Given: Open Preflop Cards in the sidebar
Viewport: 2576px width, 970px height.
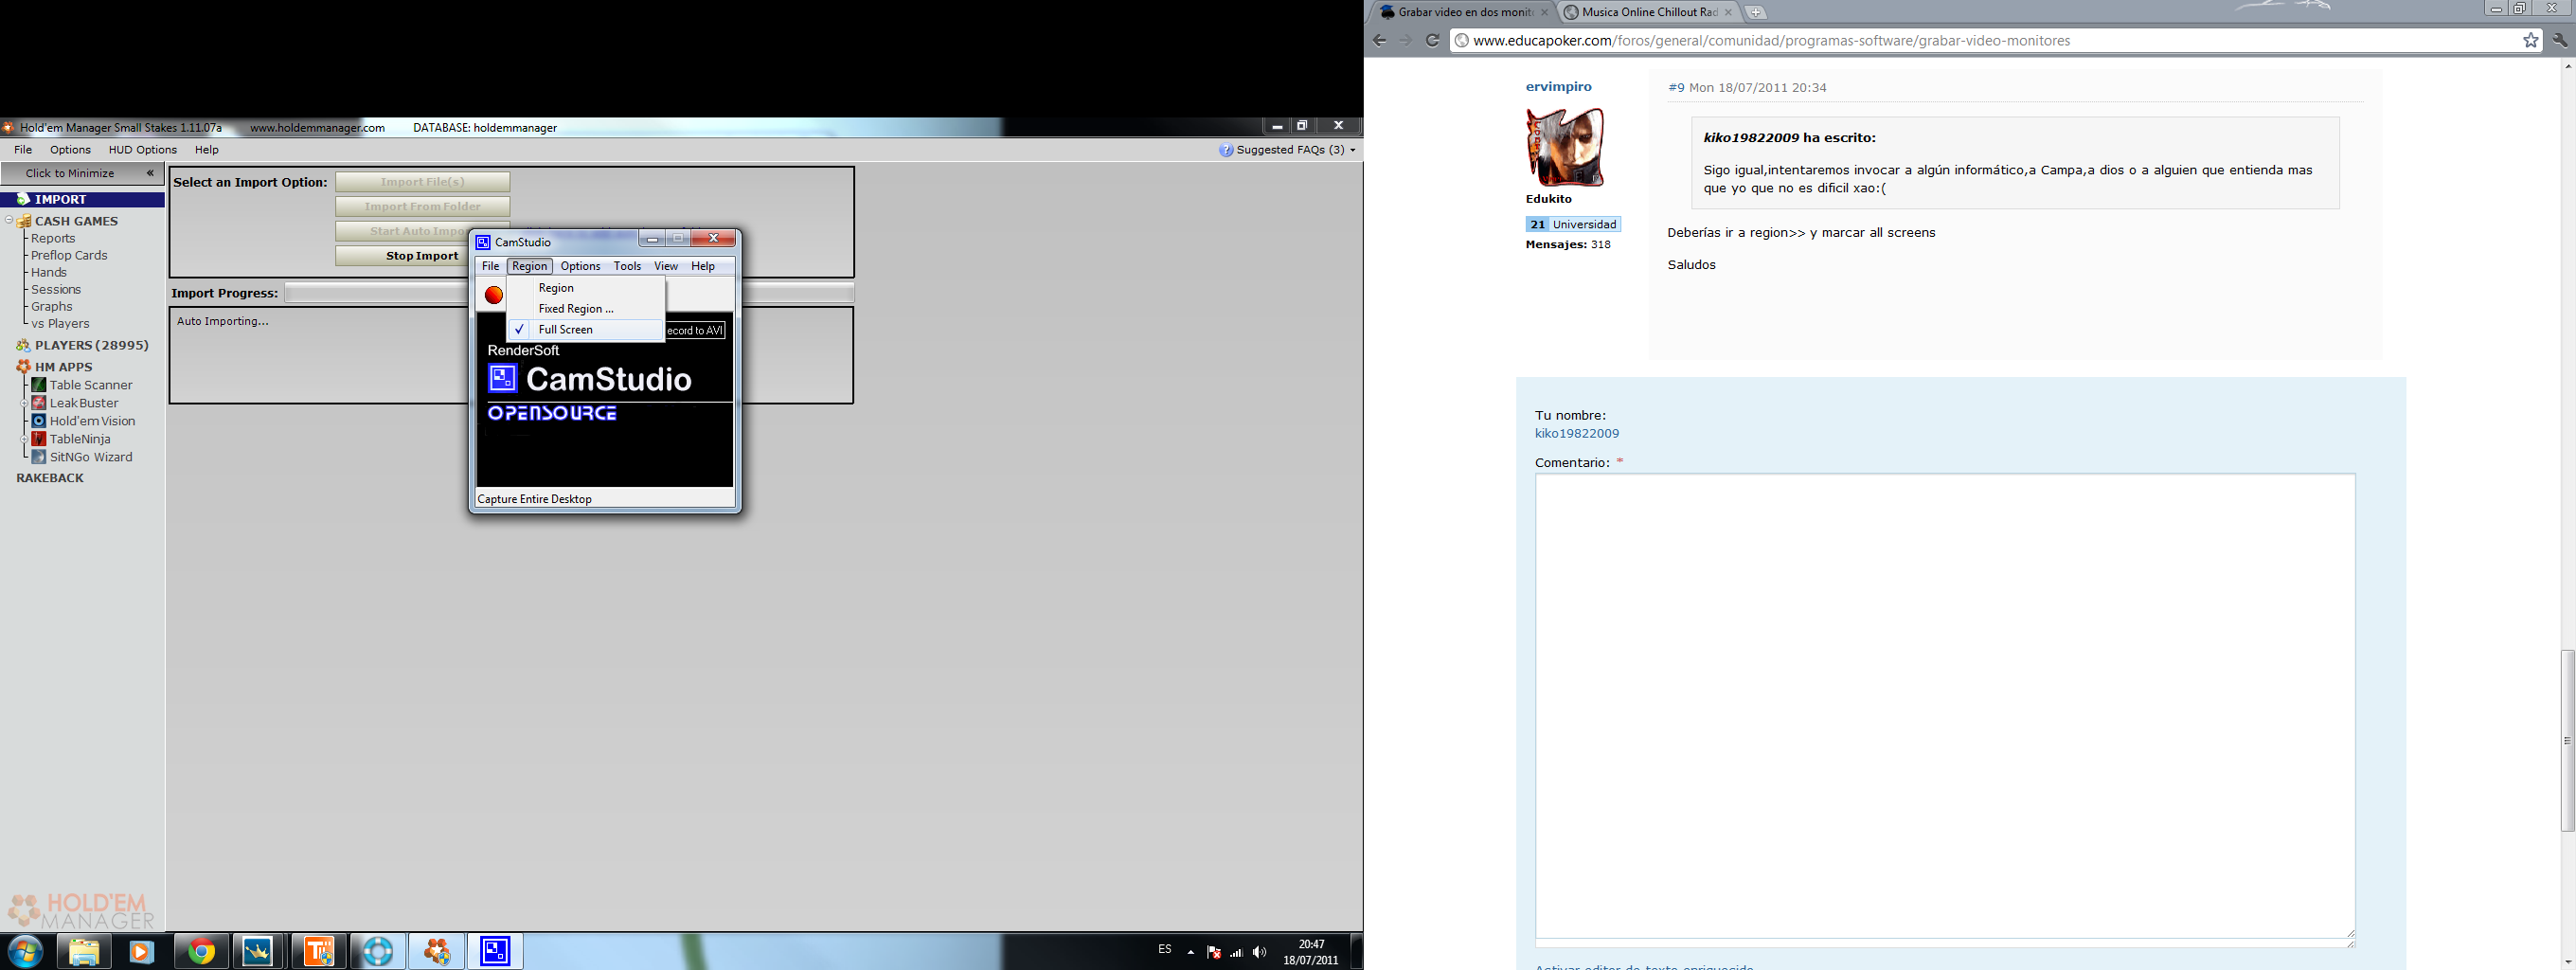Looking at the screenshot, I should [69, 255].
